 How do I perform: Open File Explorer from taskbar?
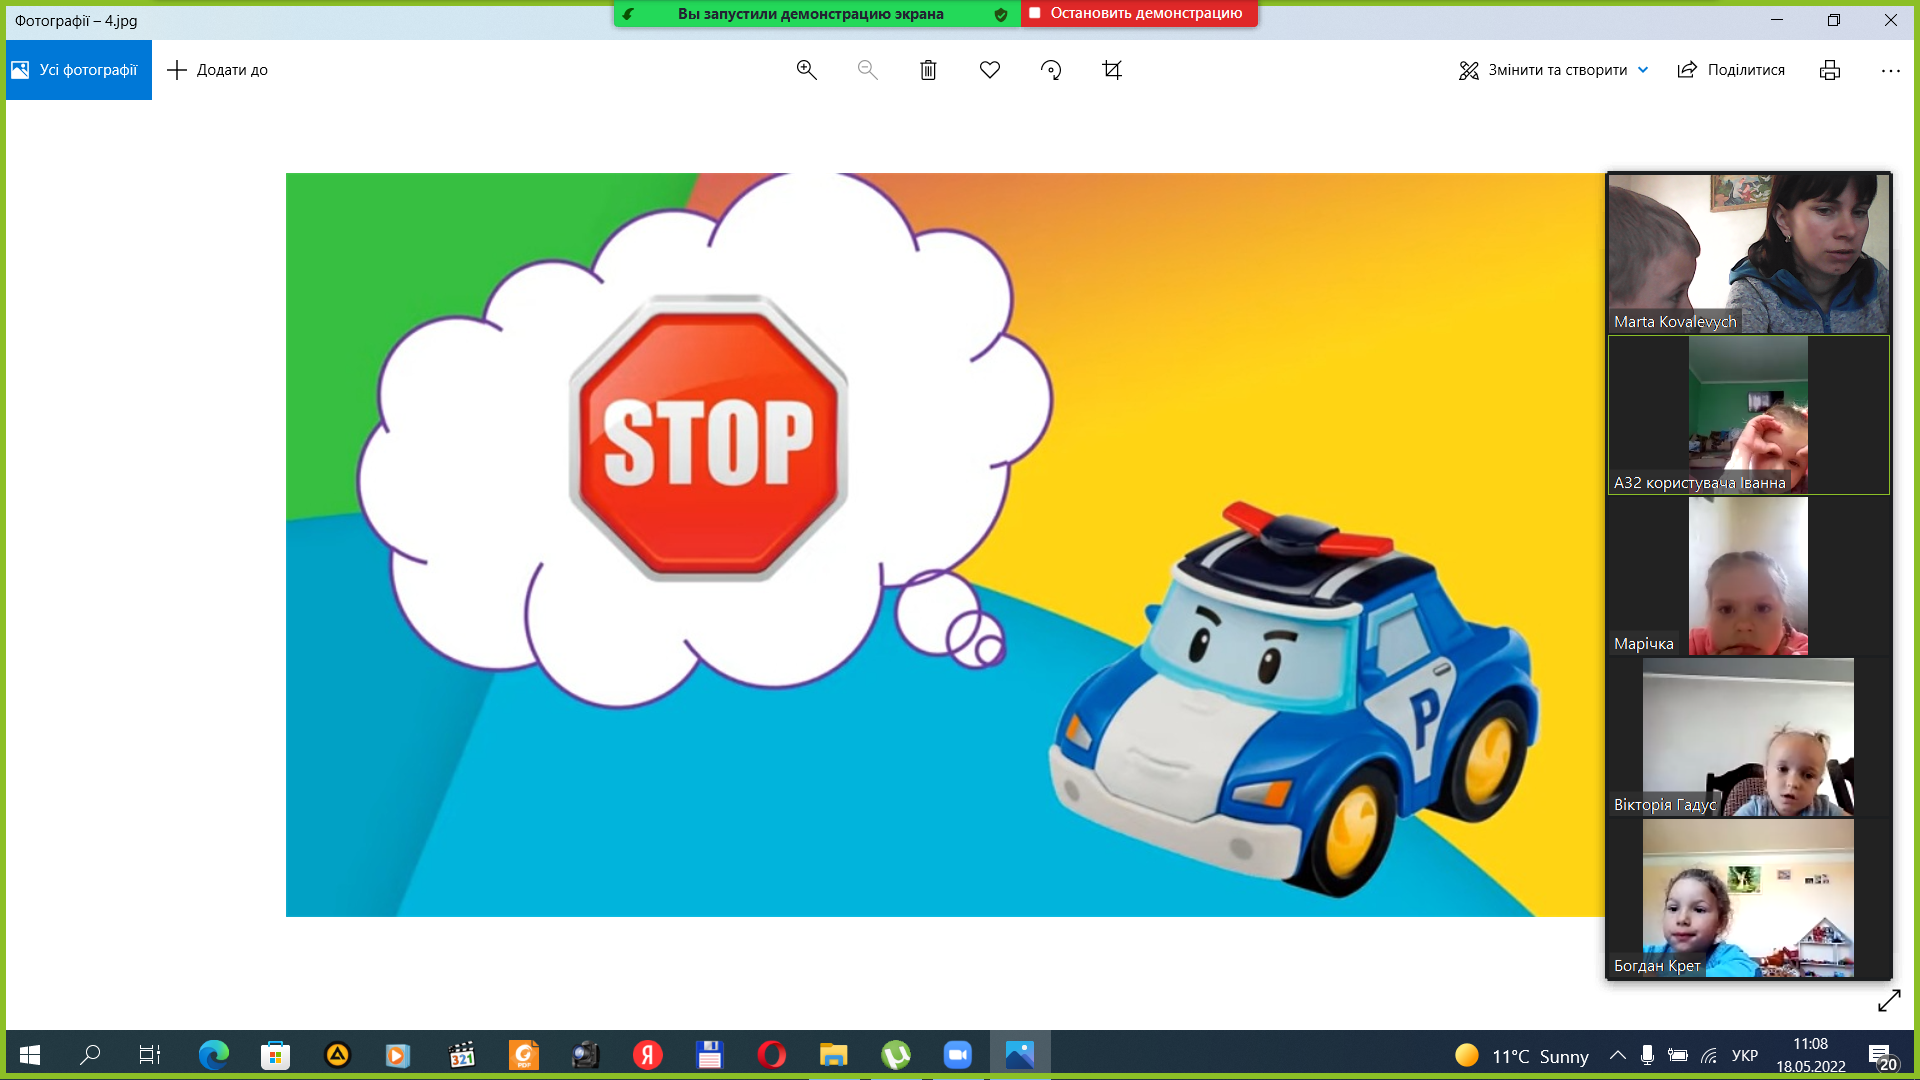(x=834, y=1055)
